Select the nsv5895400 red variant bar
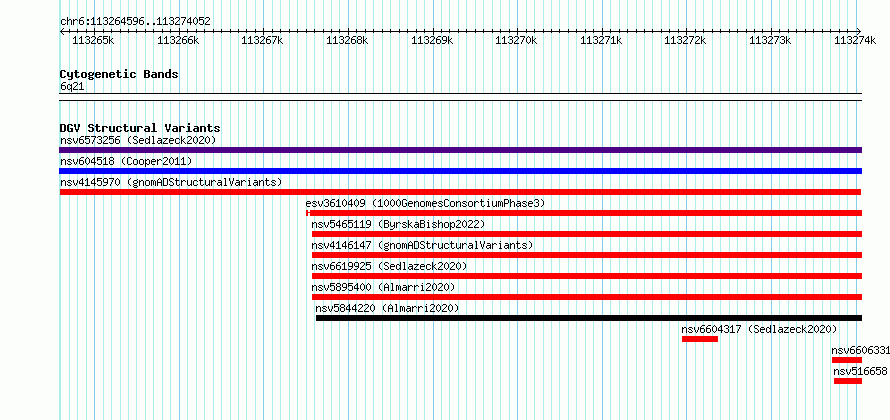Screen dimensions: 890x420 click(x=587, y=297)
